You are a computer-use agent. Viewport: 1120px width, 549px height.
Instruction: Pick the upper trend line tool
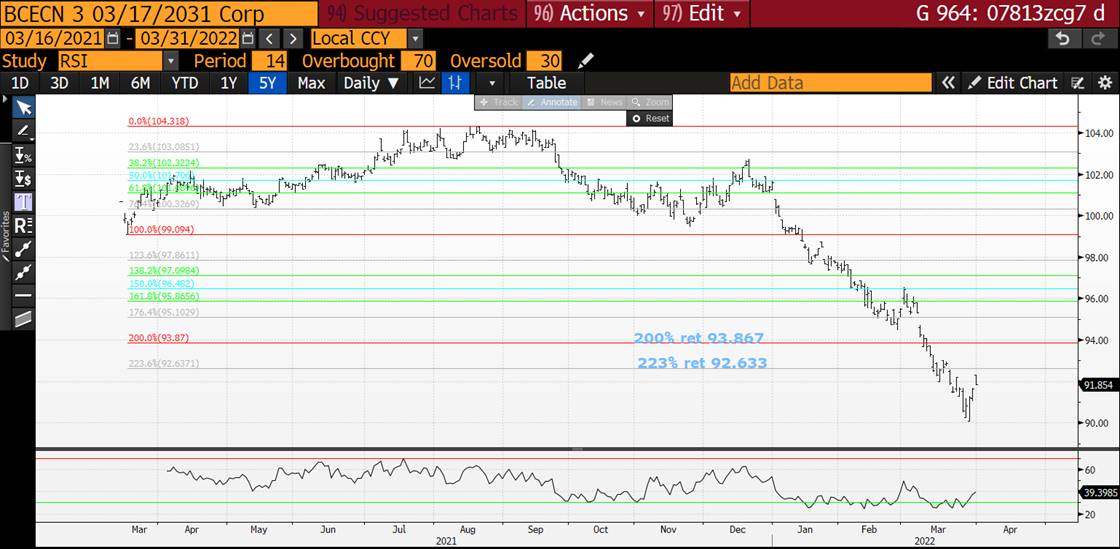[x=24, y=248]
